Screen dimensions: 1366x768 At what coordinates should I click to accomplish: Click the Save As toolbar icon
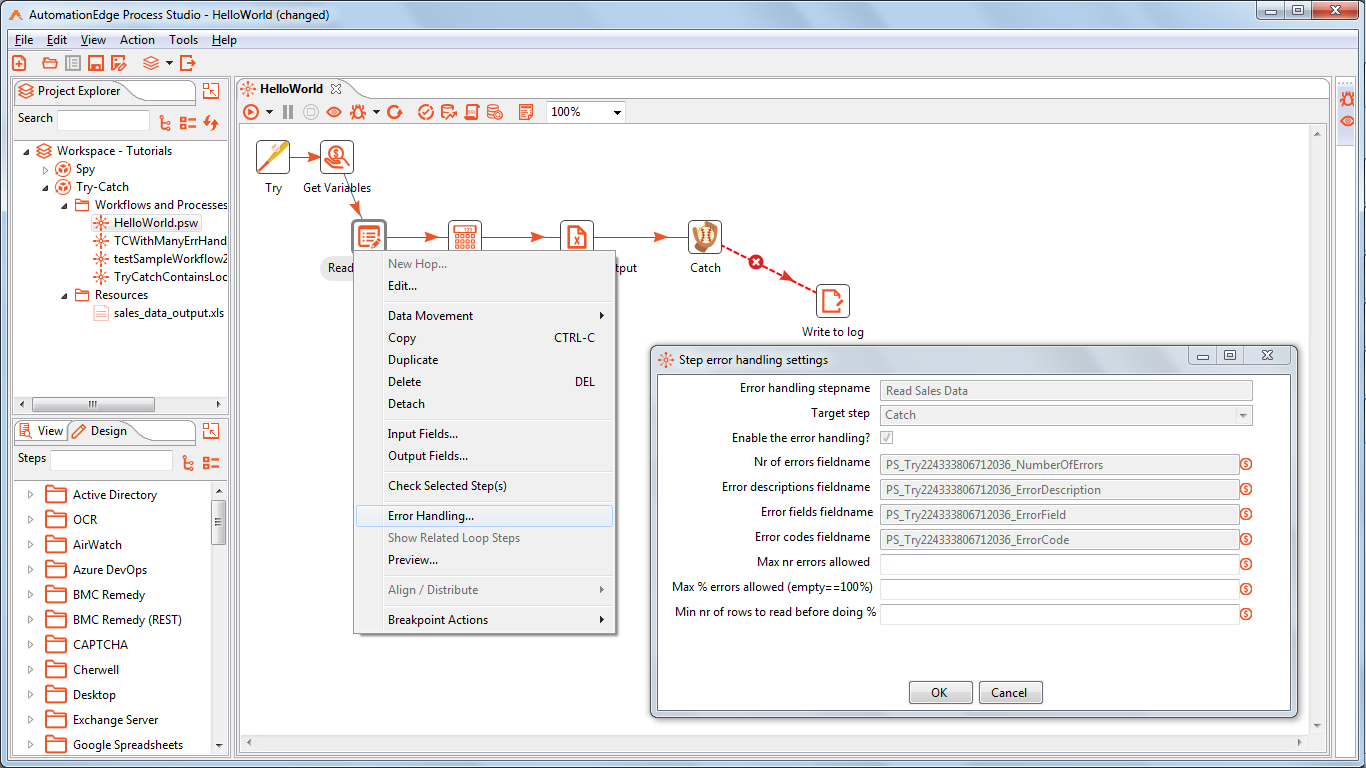click(119, 63)
